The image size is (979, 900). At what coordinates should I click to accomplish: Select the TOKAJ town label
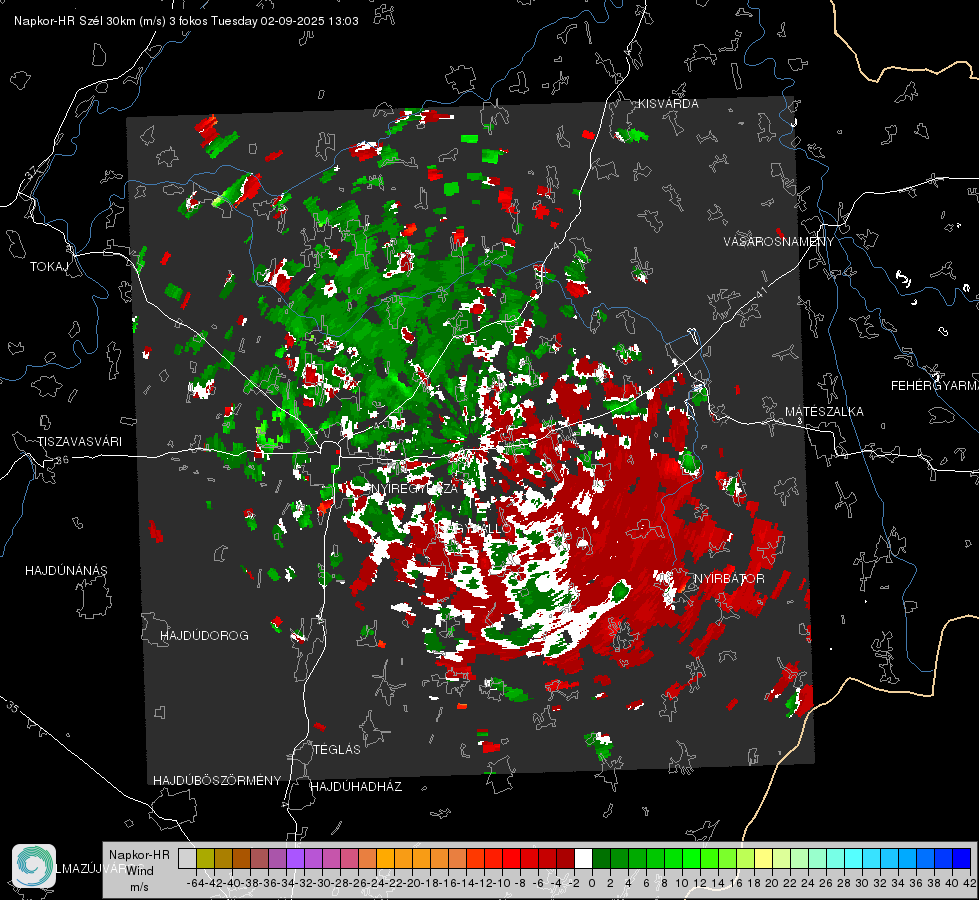pyautogui.click(x=49, y=267)
